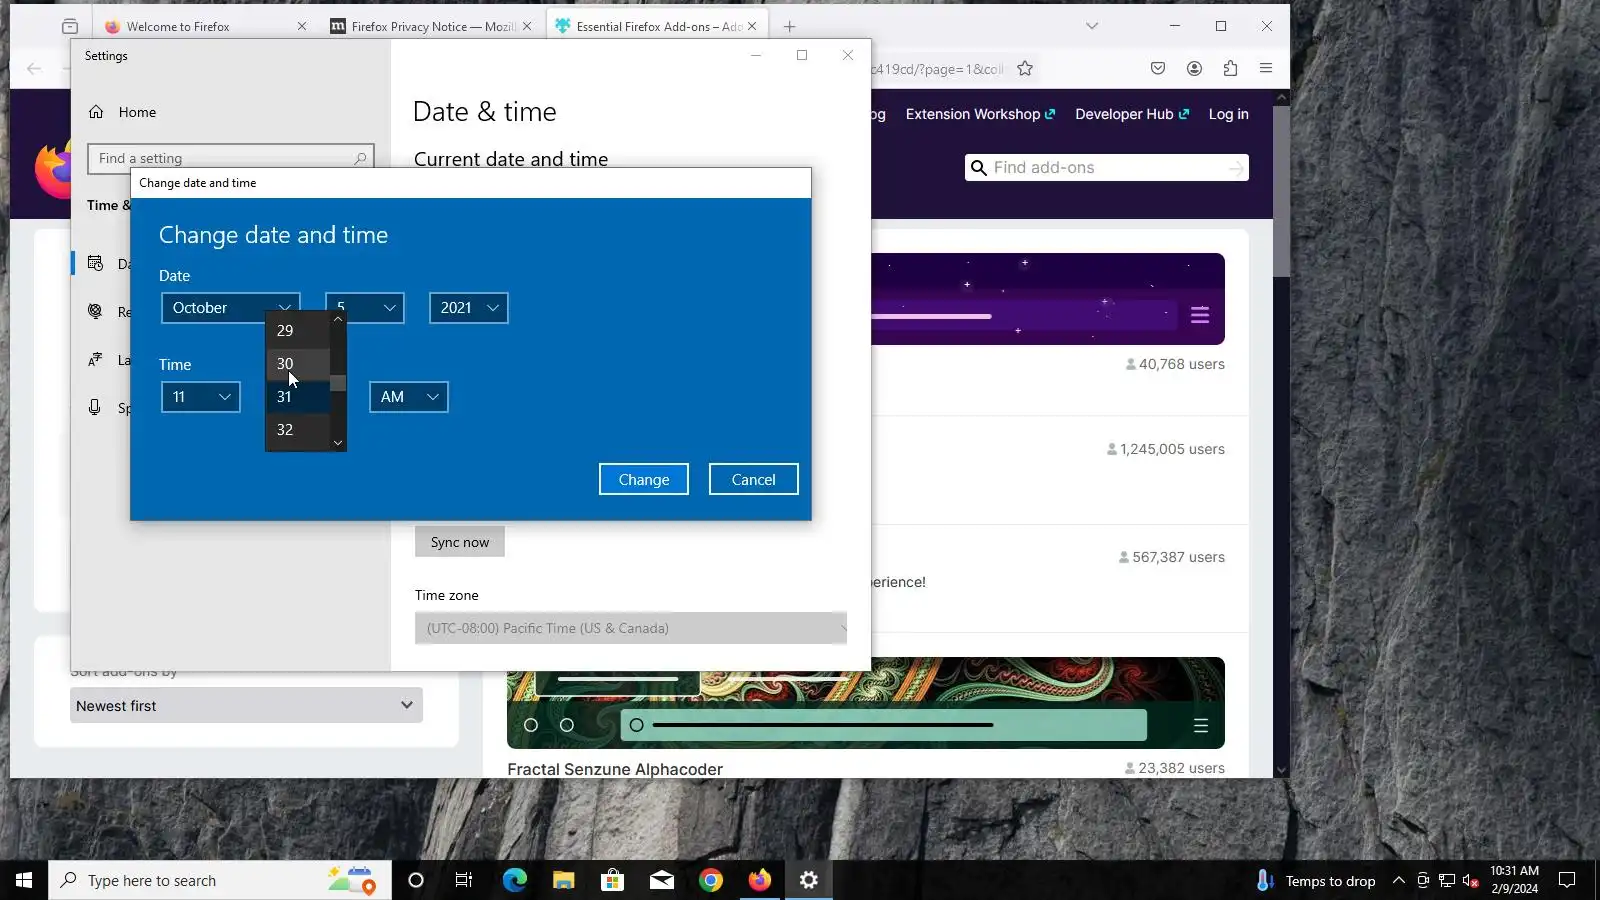This screenshot has height=900, width=1600.
Task: Open a new Firefox tab with plus button
Action: point(789,26)
